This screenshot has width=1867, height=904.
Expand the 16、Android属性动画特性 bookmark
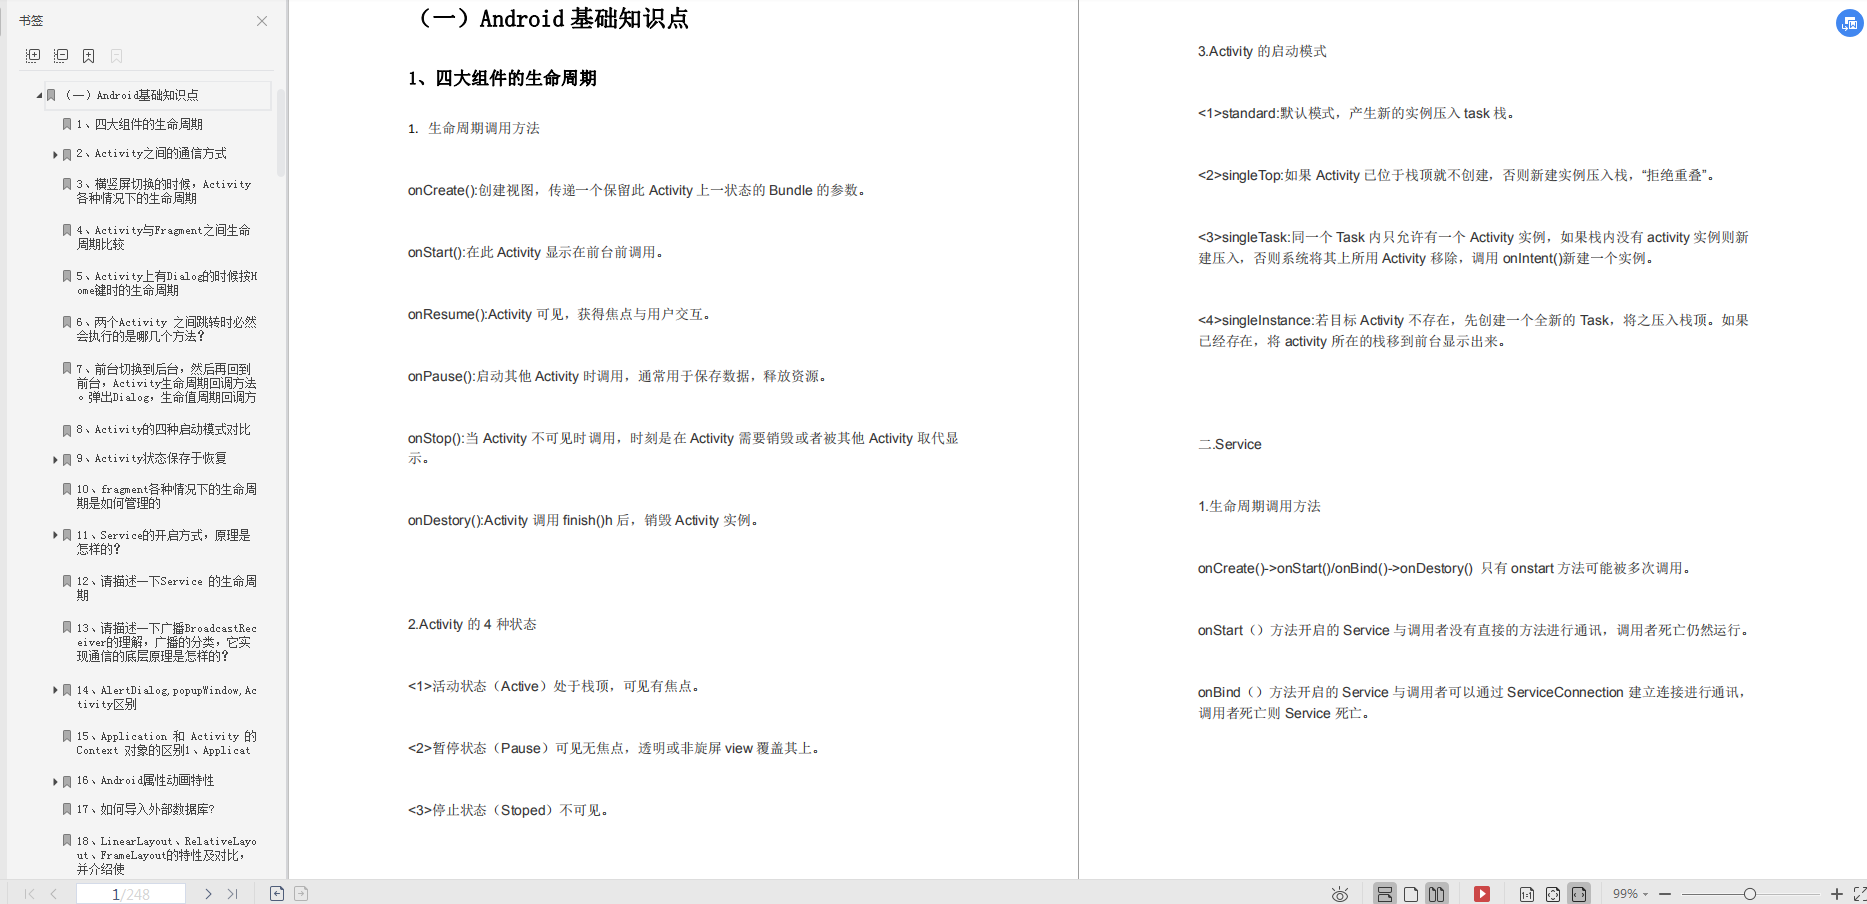coord(55,782)
